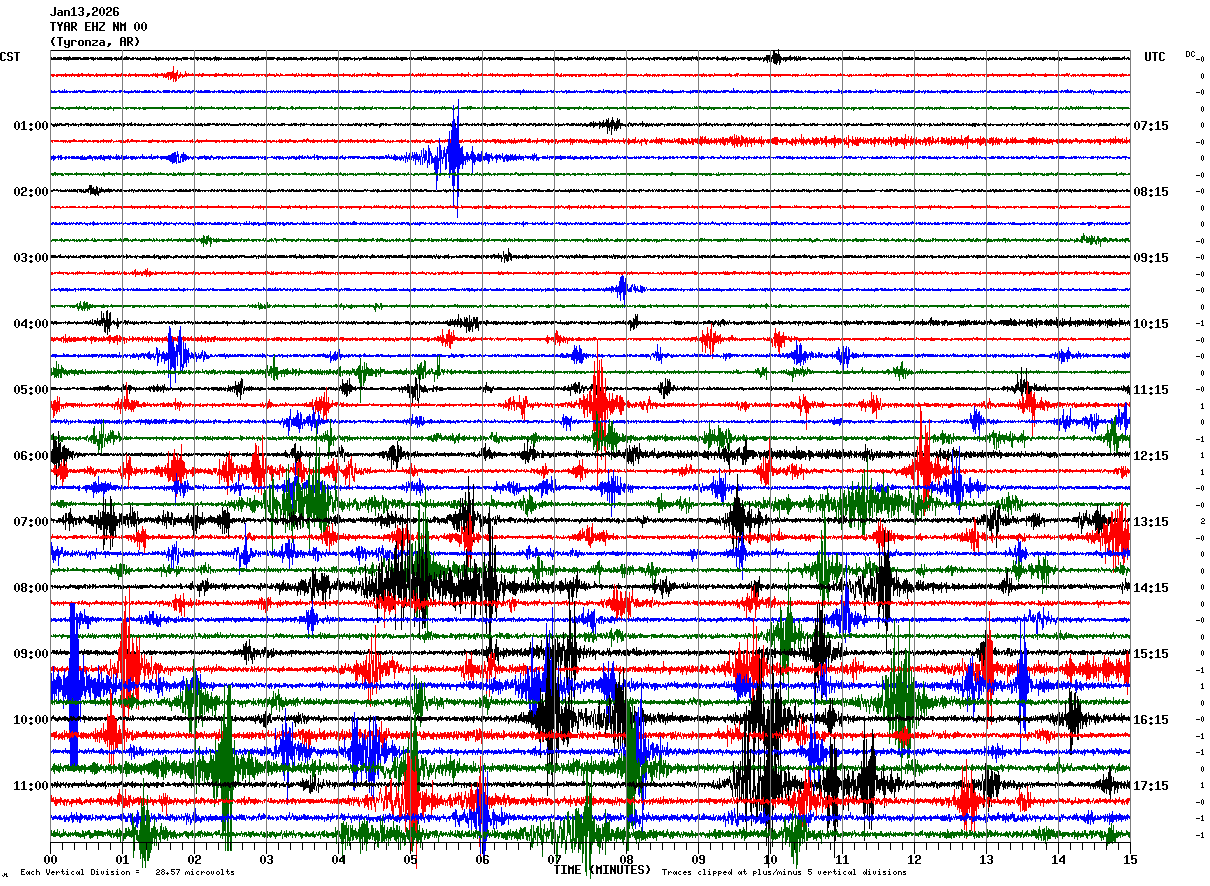The image size is (1210, 886).
Task: Click the tall blue clipped burst on the 09:30 trace
Action: (x=73, y=686)
